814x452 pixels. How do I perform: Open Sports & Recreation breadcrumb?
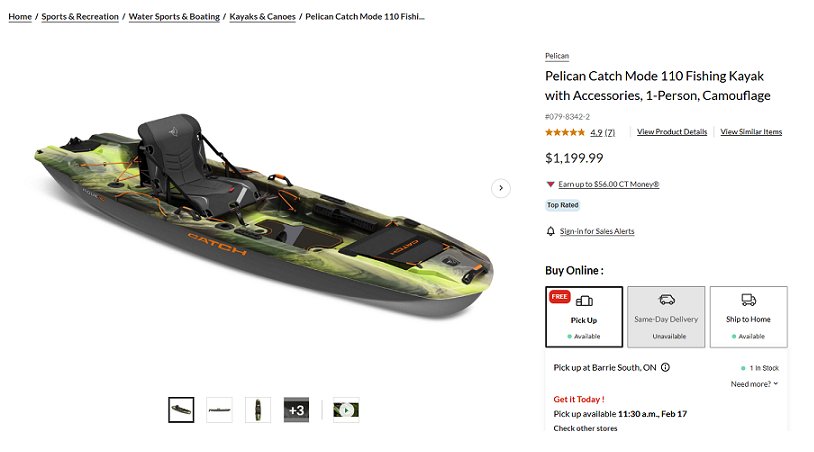[x=80, y=17]
